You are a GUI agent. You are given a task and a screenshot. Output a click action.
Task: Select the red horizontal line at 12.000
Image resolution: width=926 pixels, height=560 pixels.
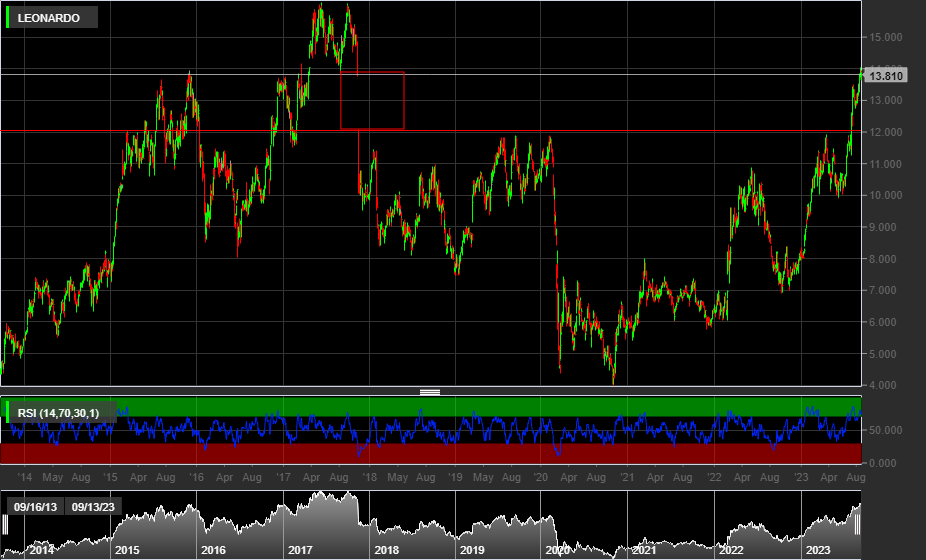(x=600, y=131)
